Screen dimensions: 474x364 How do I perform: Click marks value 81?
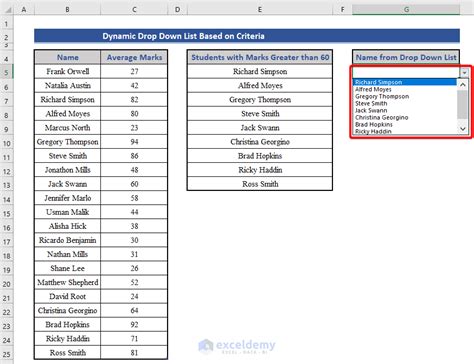coord(134,353)
